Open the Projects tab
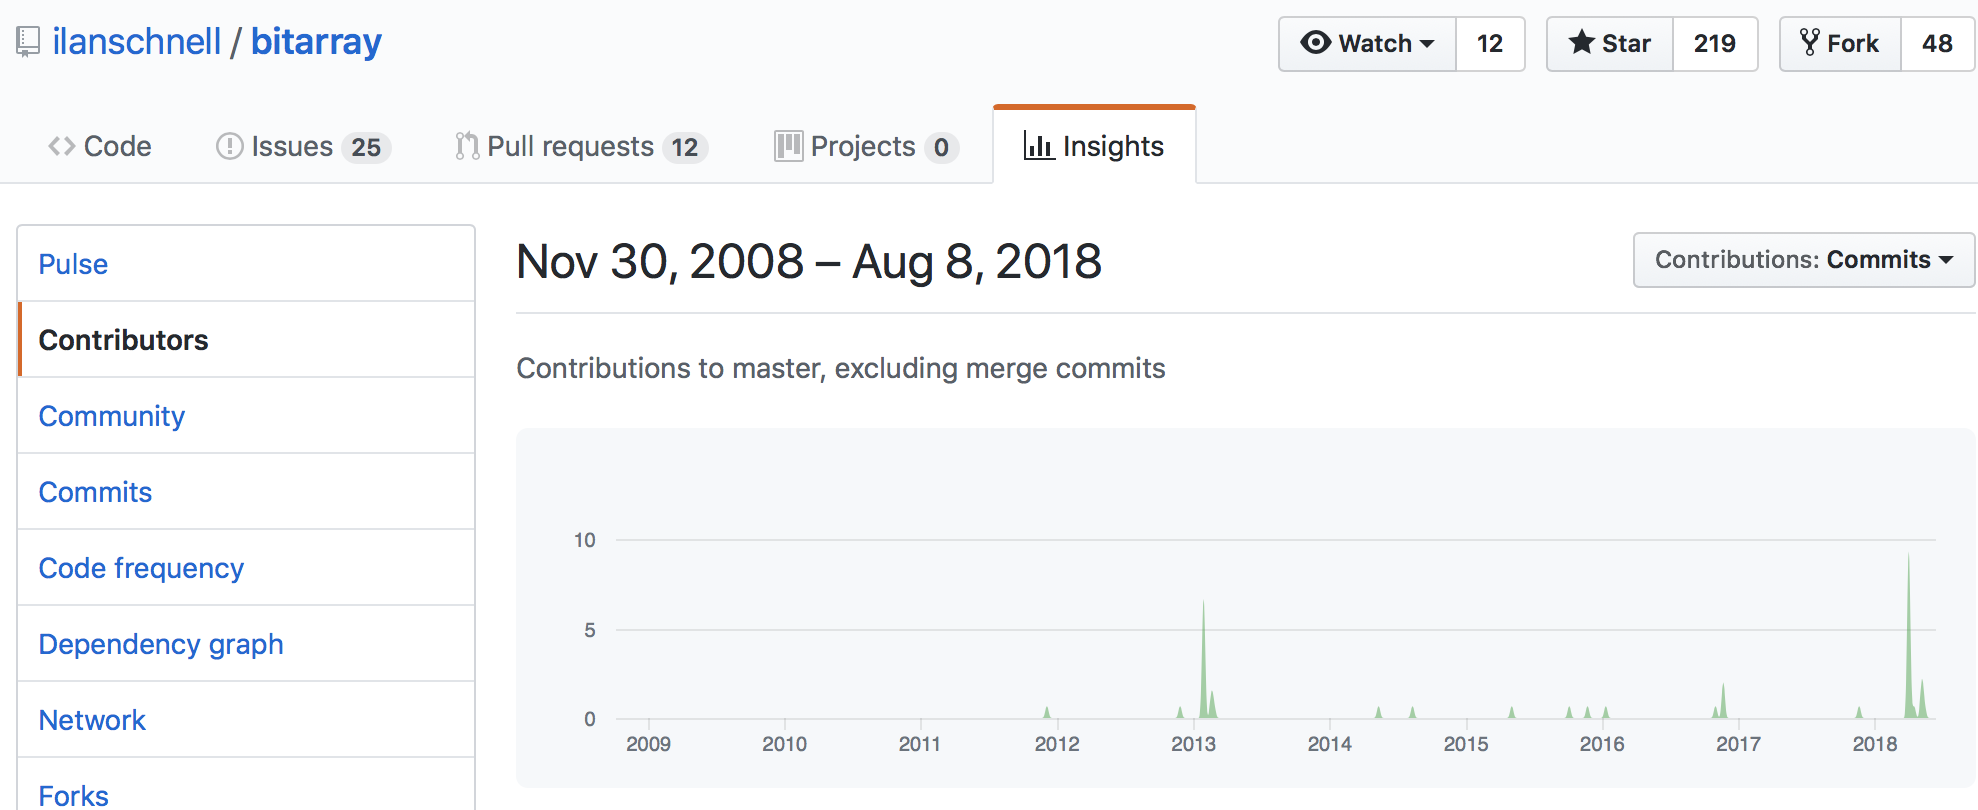Screen dimensions: 1978x810 [866, 146]
